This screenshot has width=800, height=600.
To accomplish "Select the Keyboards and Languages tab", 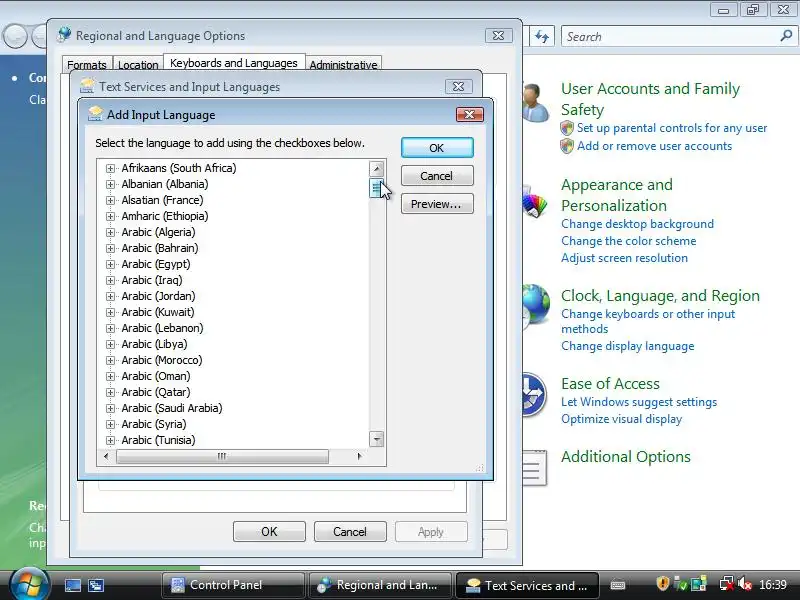I will [x=234, y=63].
